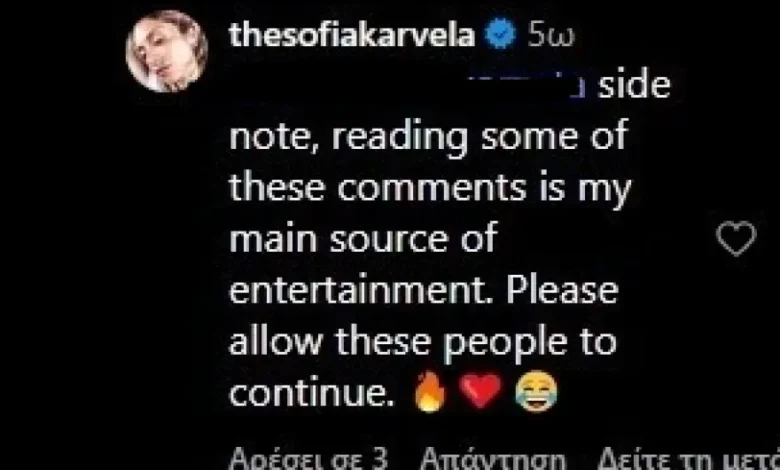
Task: Click the phrase 'note, reading some of'
Action: [x=428, y=138]
